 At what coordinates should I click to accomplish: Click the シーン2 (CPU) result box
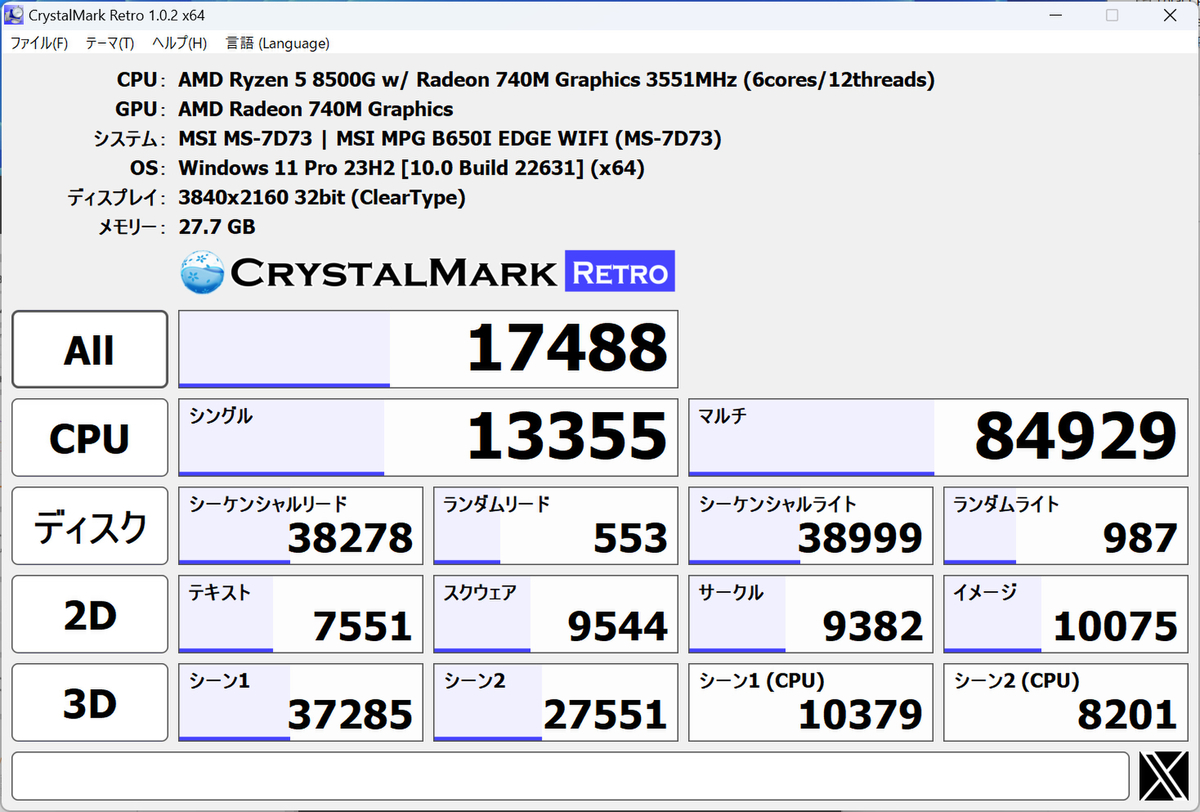[x=1065, y=701]
